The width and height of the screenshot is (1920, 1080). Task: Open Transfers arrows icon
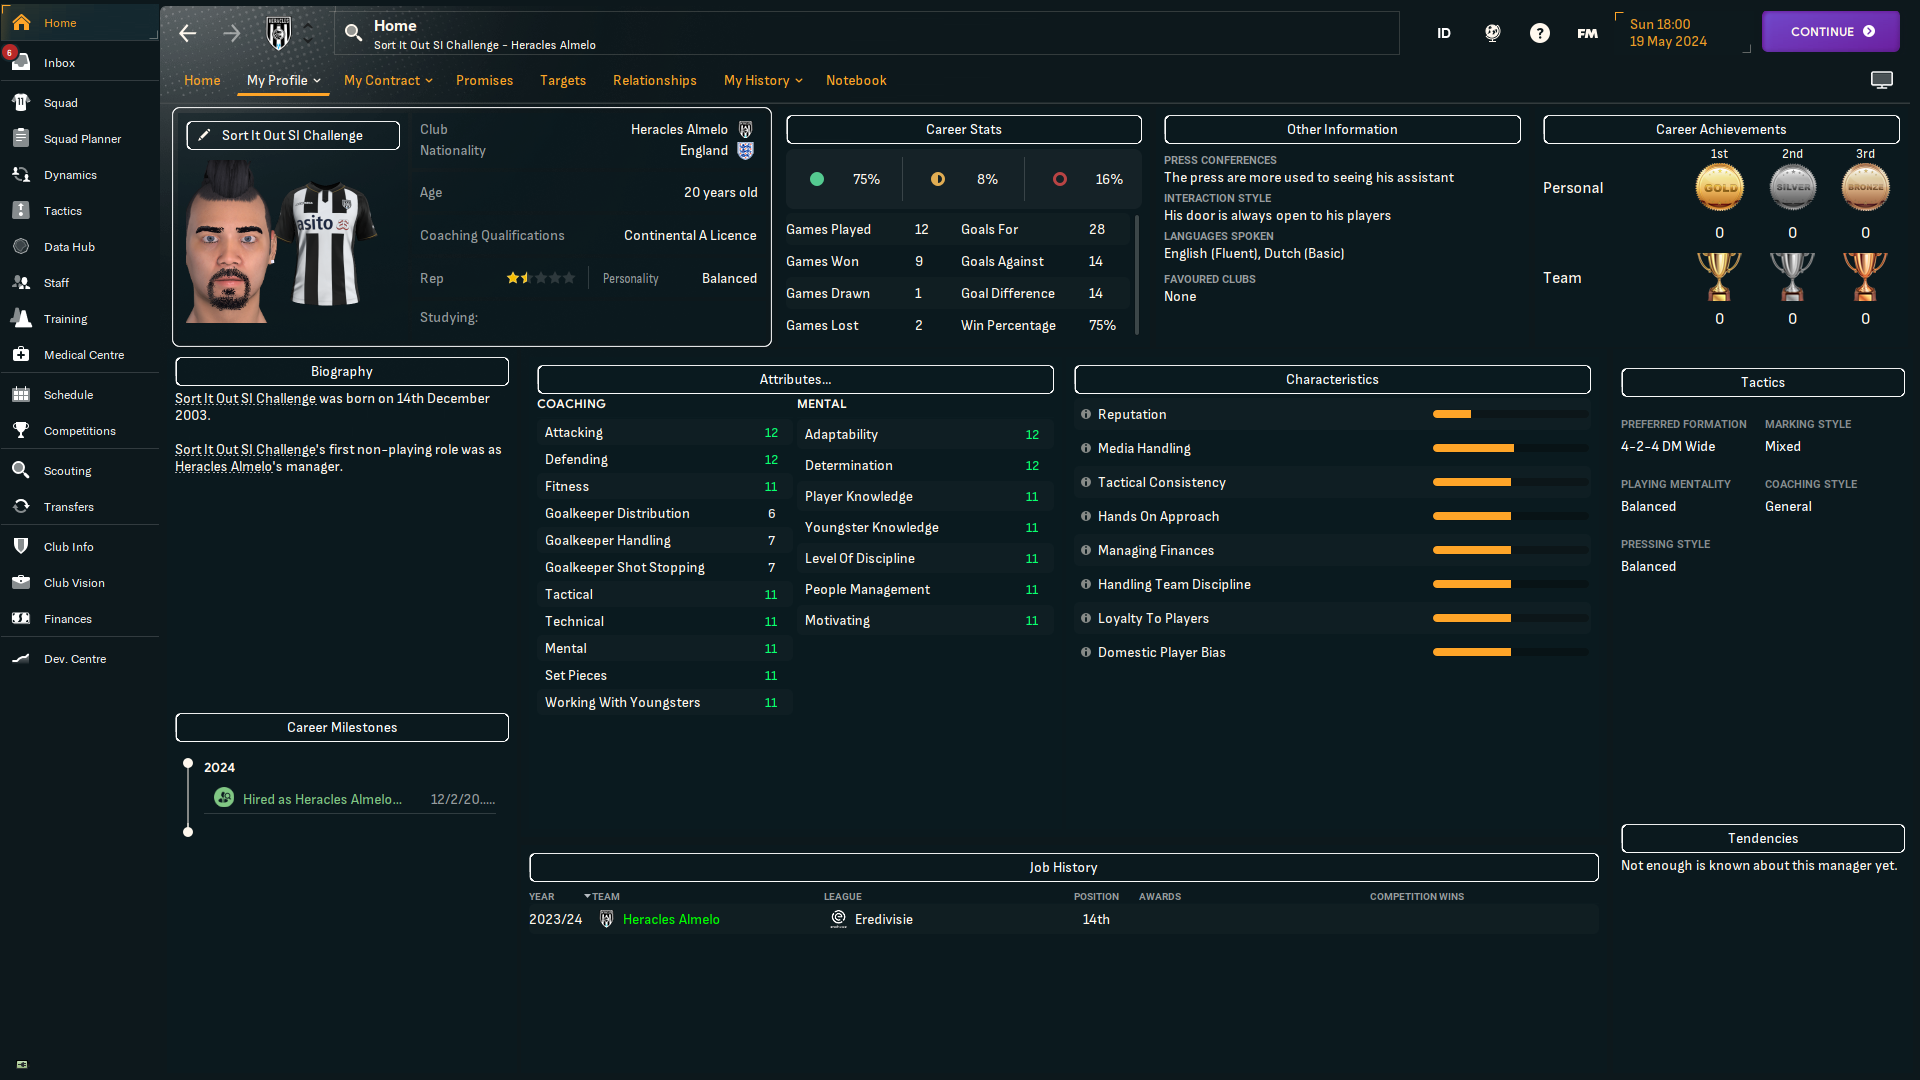tap(21, 506)
